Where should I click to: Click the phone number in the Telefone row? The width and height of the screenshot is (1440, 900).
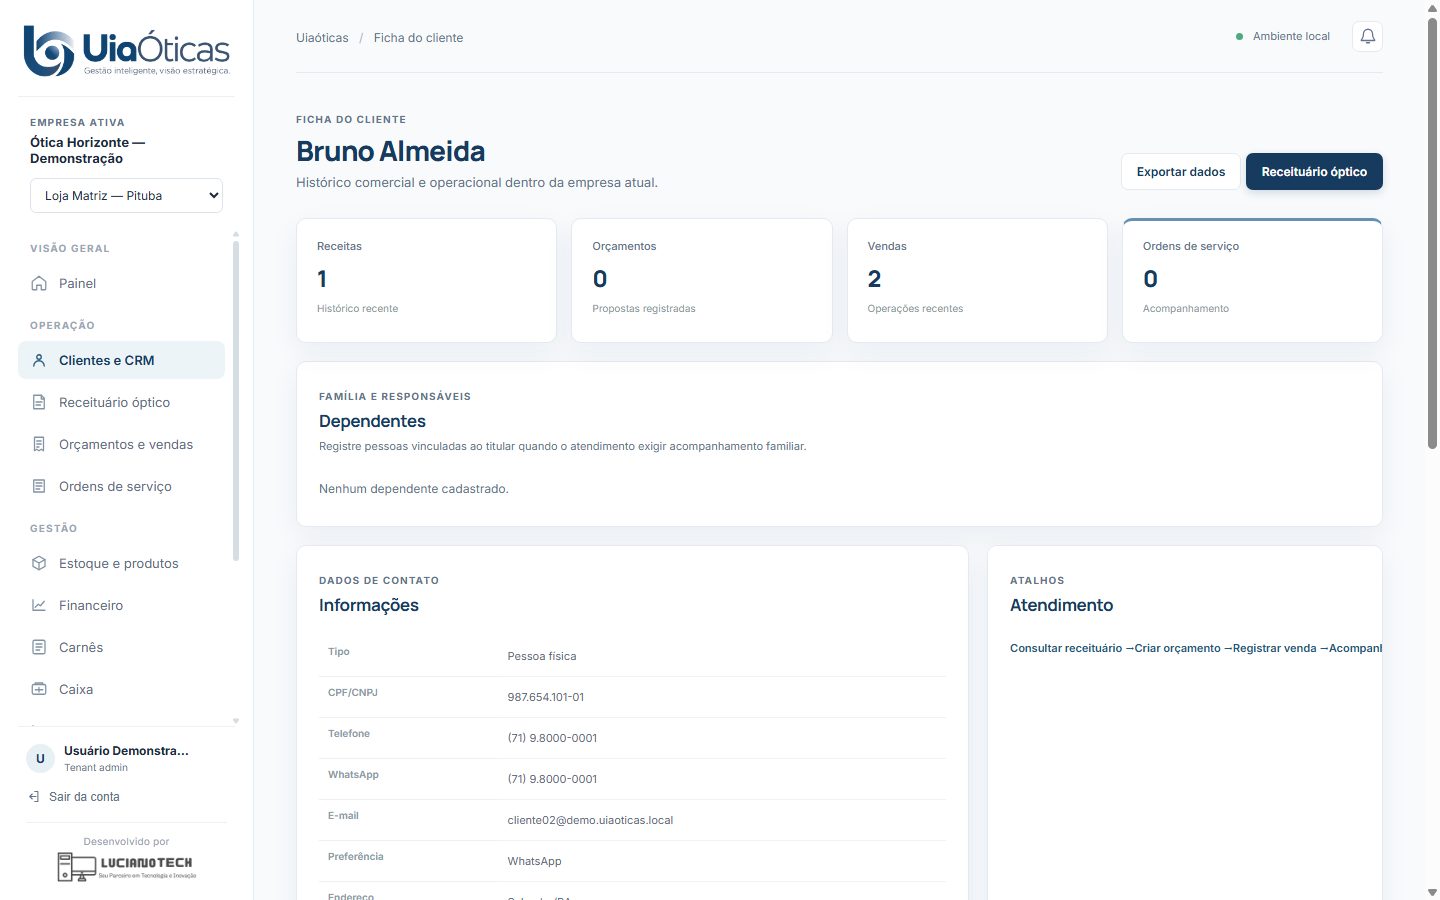pyautogui.click(x=552, y=738)
